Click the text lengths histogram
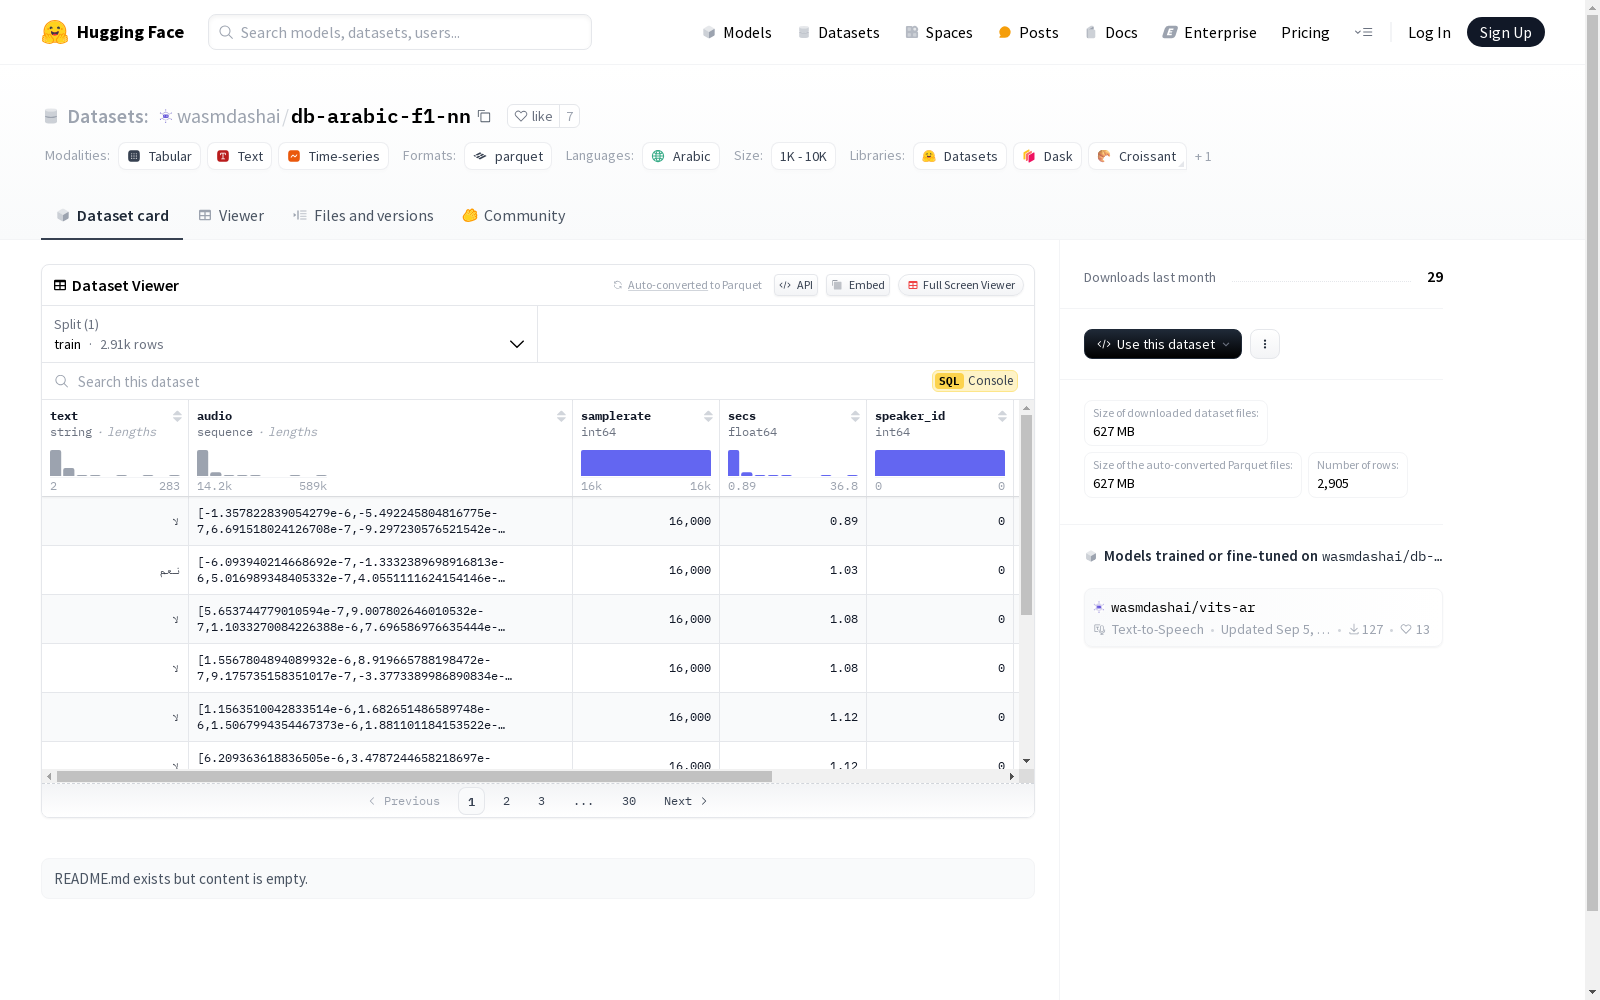 coord(115,463)
